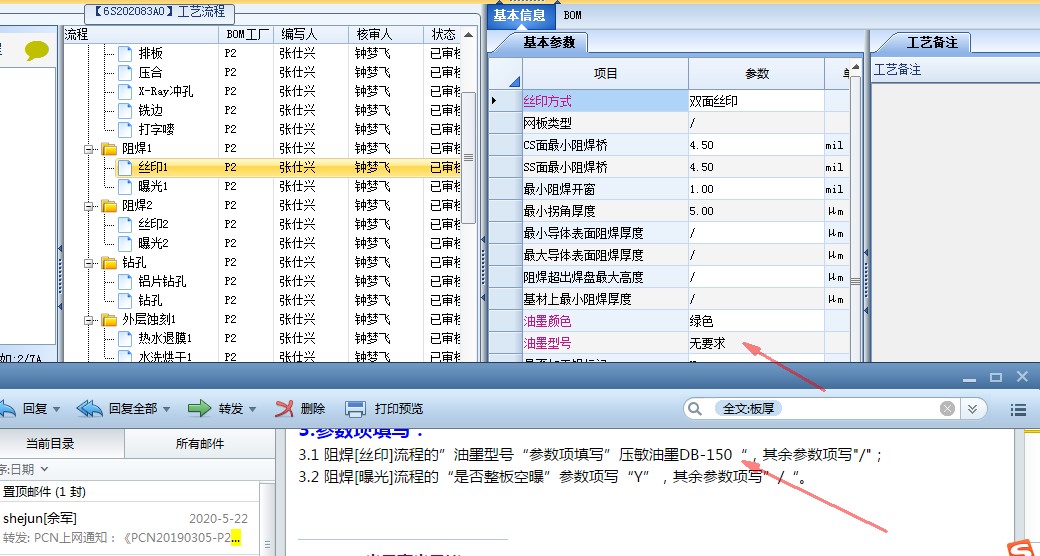The width and height of the screenshot is (1040, 556).
Task: Select the 基本参数 tab
Action: 549,42
